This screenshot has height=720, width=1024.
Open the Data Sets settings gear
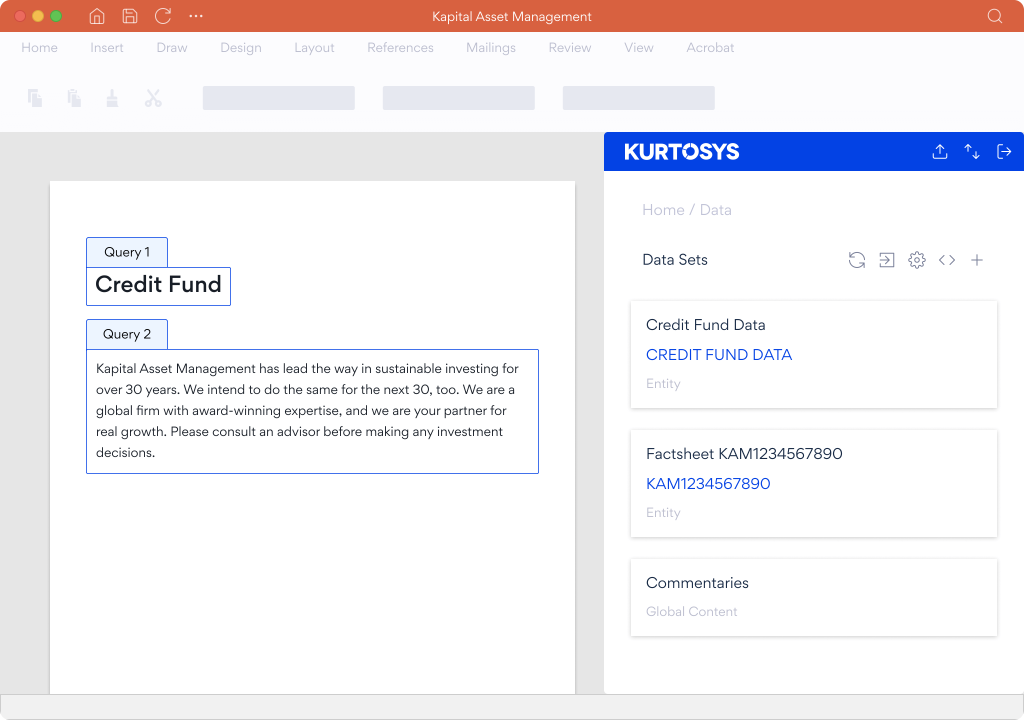pyautogui.click(x=917, y=260)
